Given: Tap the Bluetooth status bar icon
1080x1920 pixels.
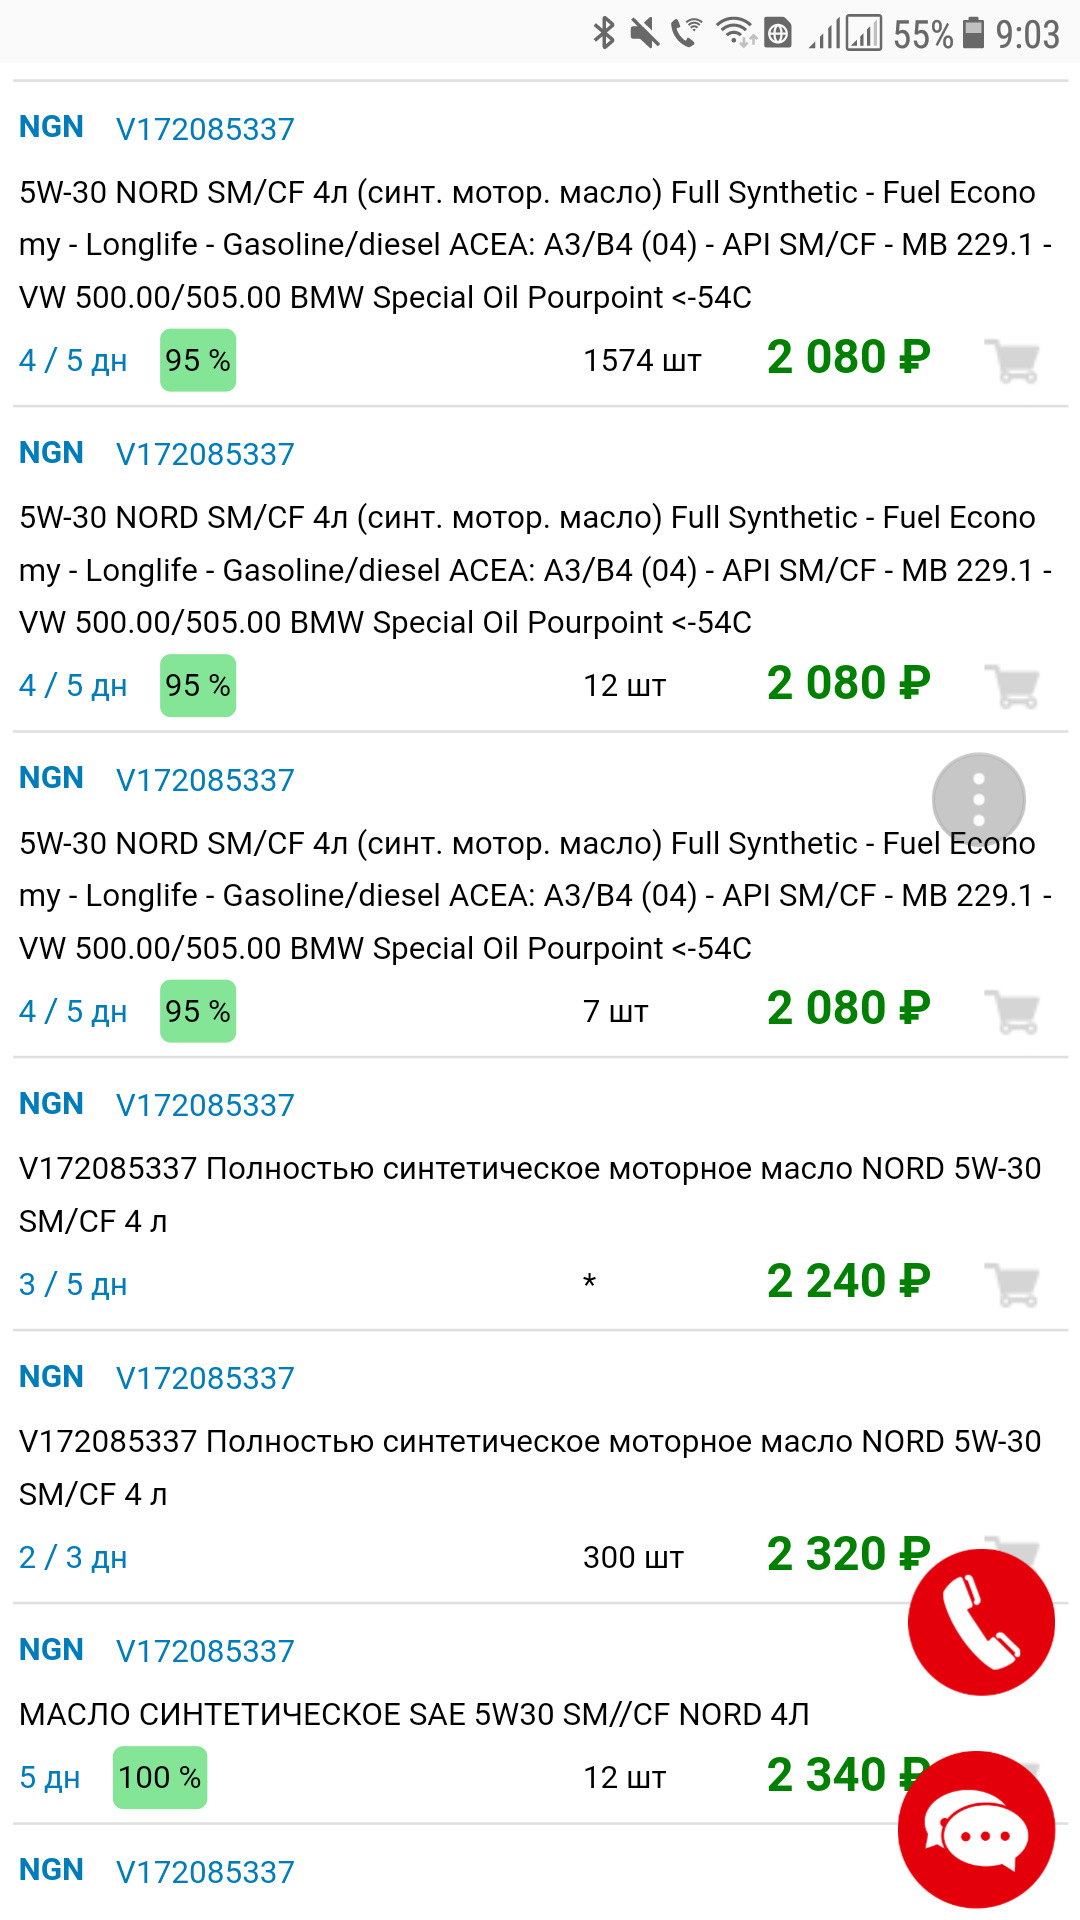Looking at the screenshot, I should click(604, 33).
